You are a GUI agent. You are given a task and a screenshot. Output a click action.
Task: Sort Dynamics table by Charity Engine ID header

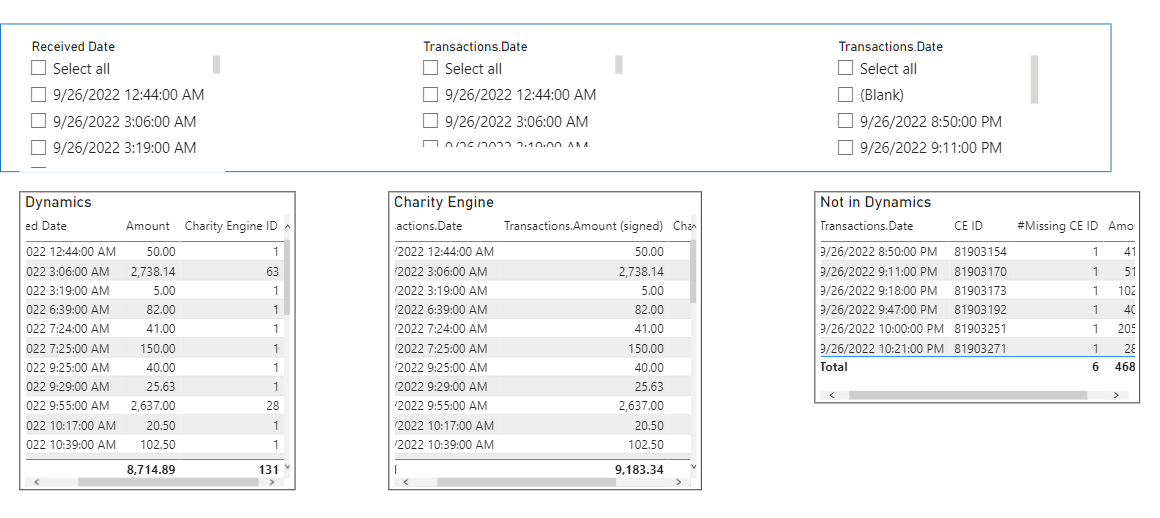point(232,226)
